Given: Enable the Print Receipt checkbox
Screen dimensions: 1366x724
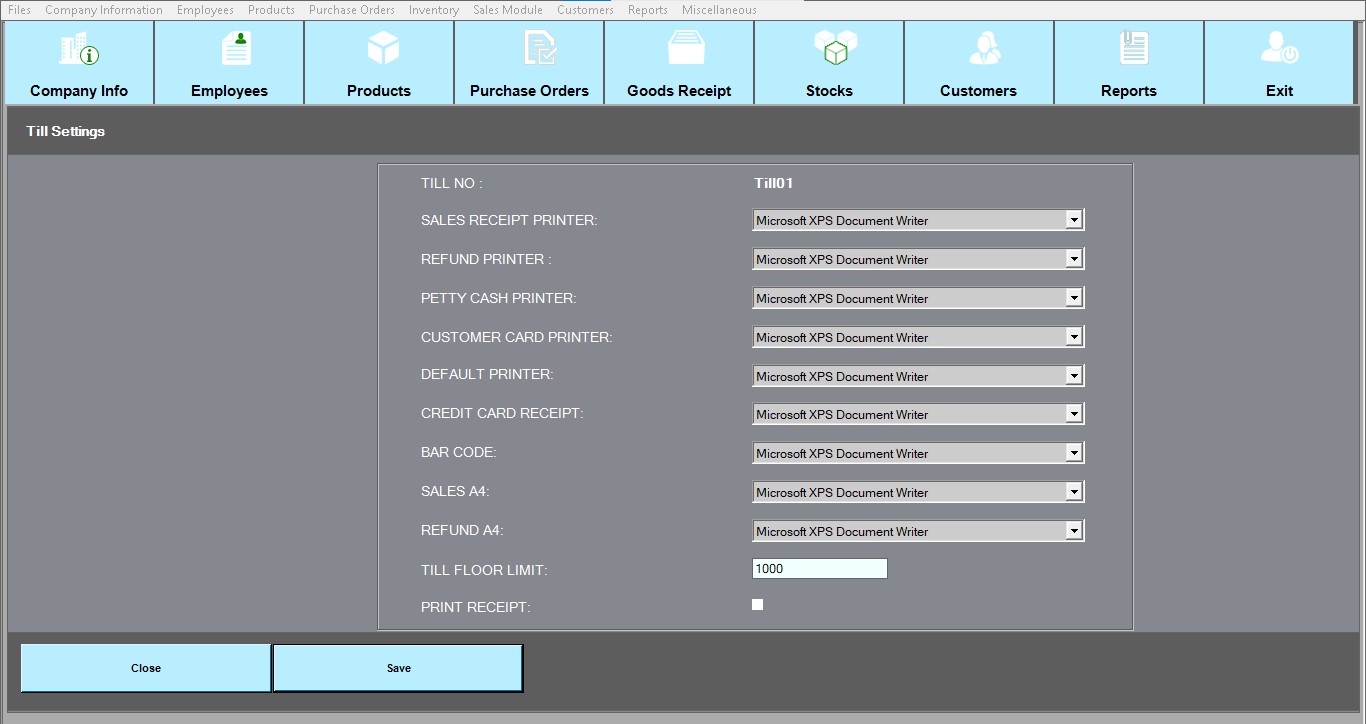Looking at the screenshot, I should [757, 605].
